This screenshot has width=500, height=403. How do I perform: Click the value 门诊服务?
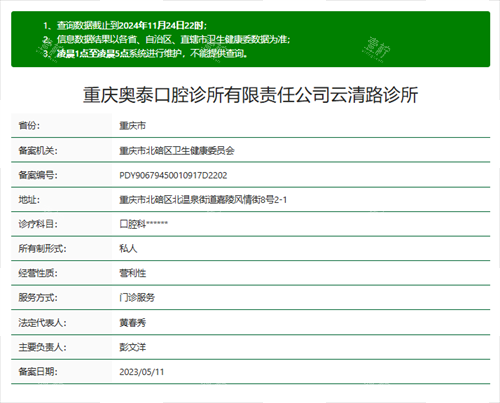pos(137,298)
